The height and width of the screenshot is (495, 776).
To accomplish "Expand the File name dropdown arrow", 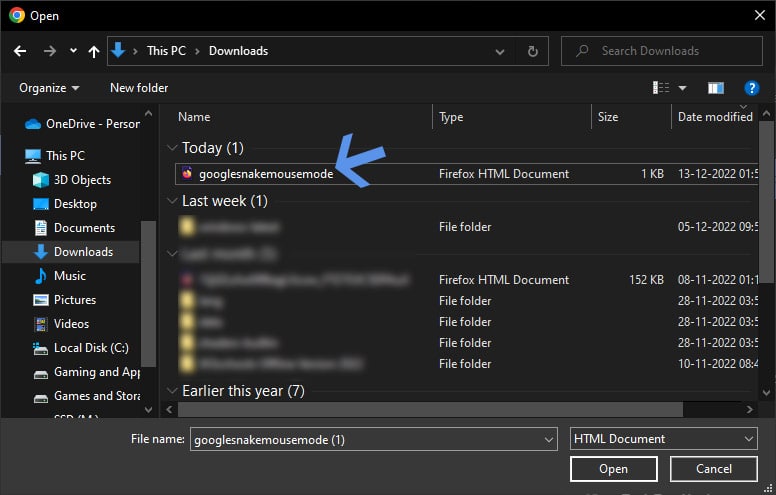I will [x=548, y=440].
